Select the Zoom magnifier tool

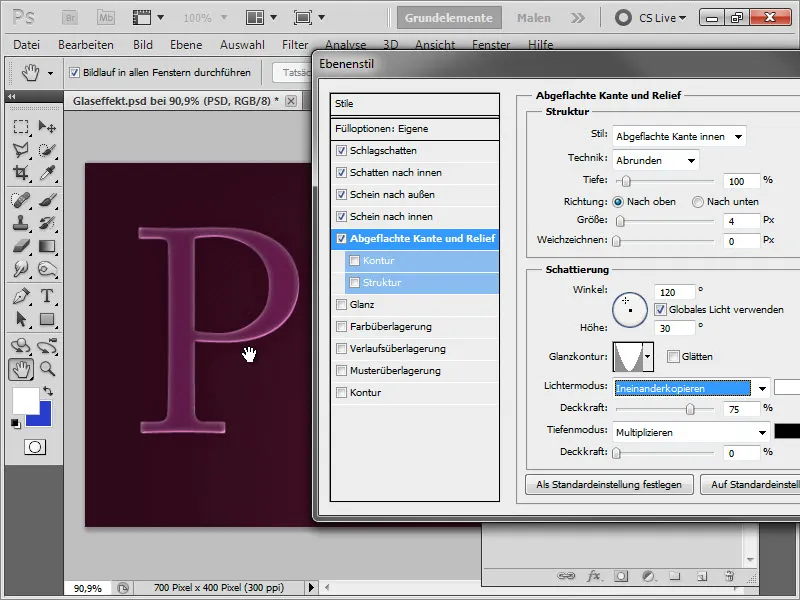[x=47, y=368]
